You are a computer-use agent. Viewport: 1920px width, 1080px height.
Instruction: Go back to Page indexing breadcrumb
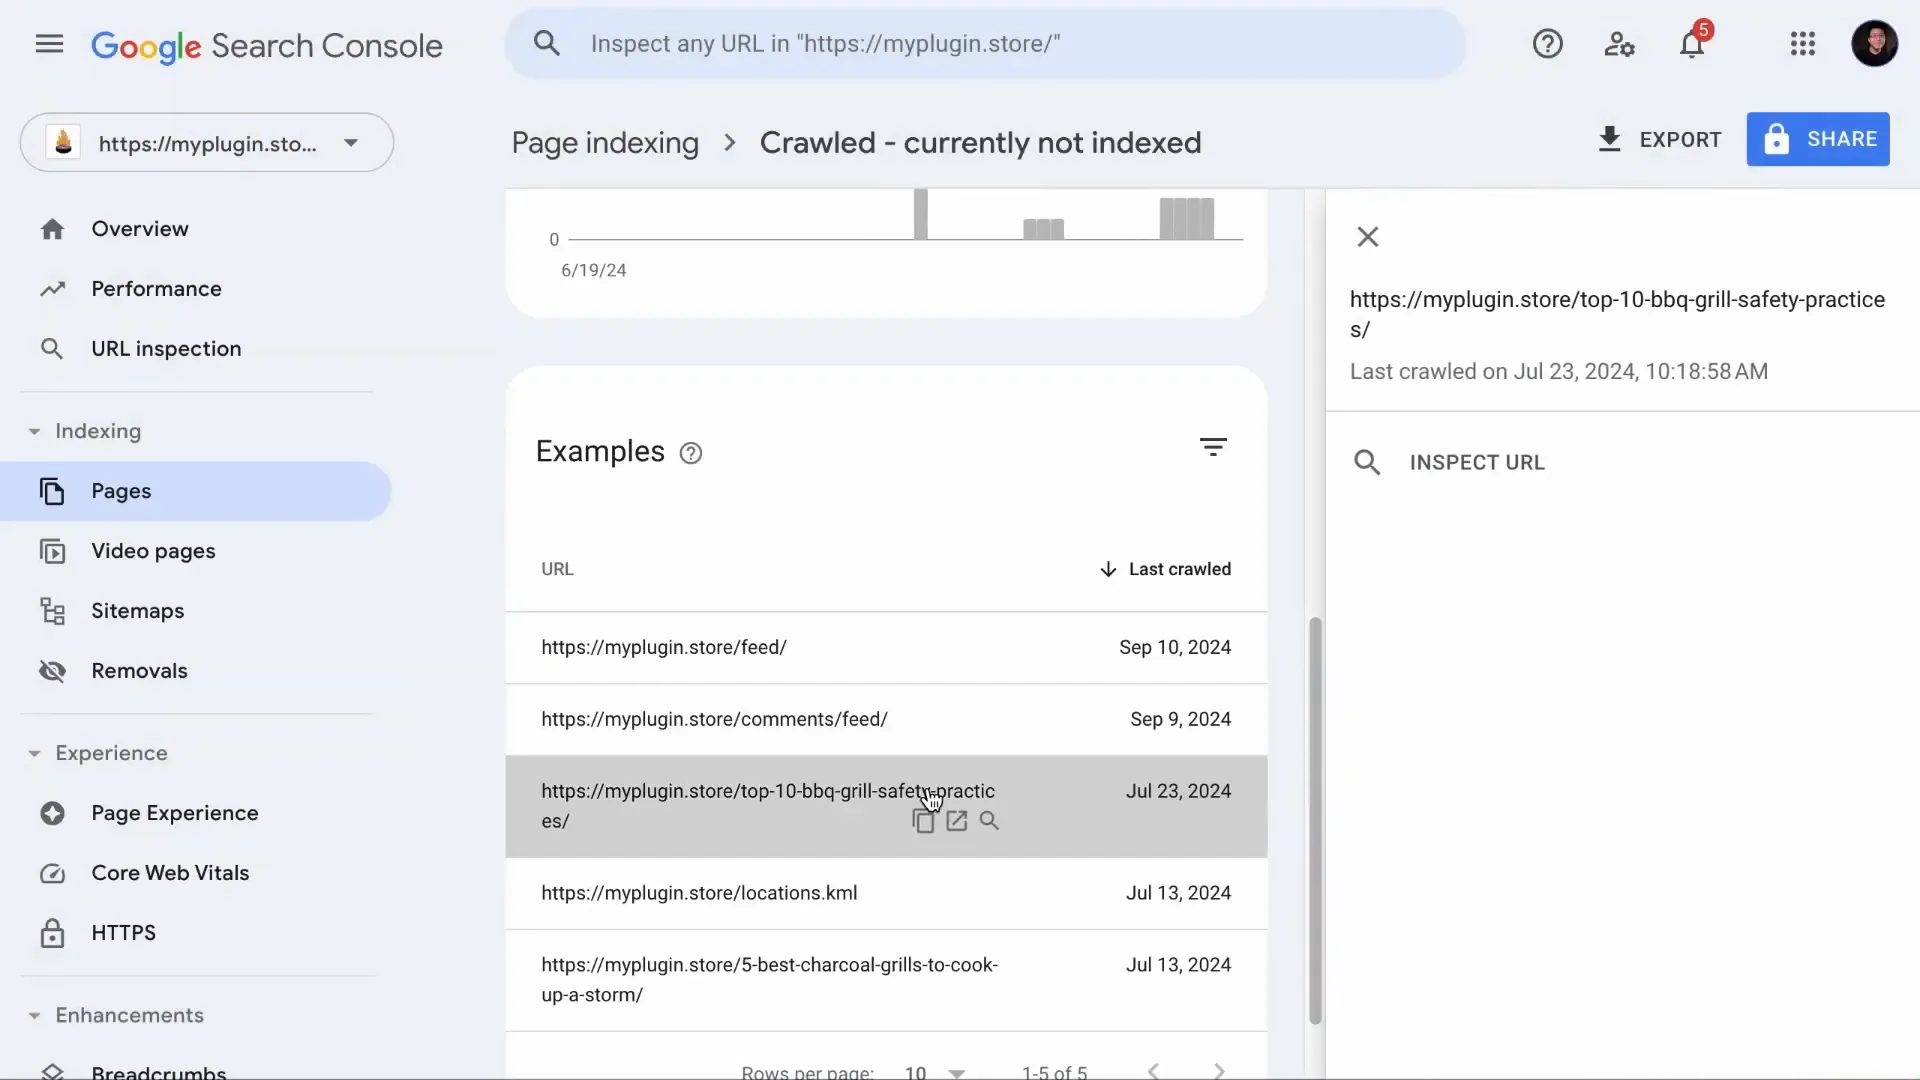tap(605, 143)
